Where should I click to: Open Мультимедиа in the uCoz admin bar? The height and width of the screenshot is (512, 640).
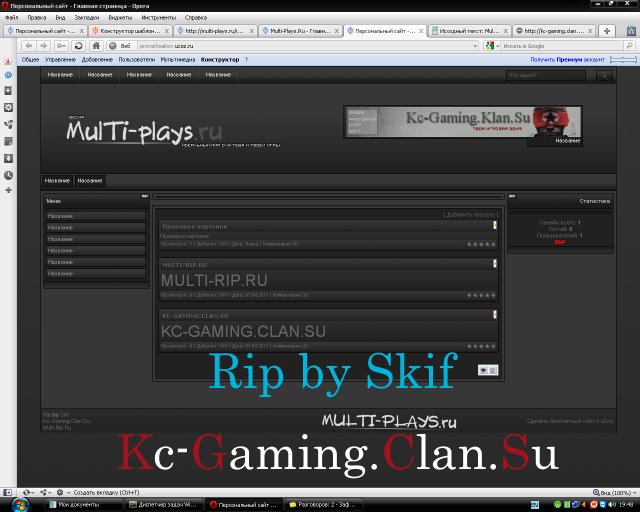[178, 60]
